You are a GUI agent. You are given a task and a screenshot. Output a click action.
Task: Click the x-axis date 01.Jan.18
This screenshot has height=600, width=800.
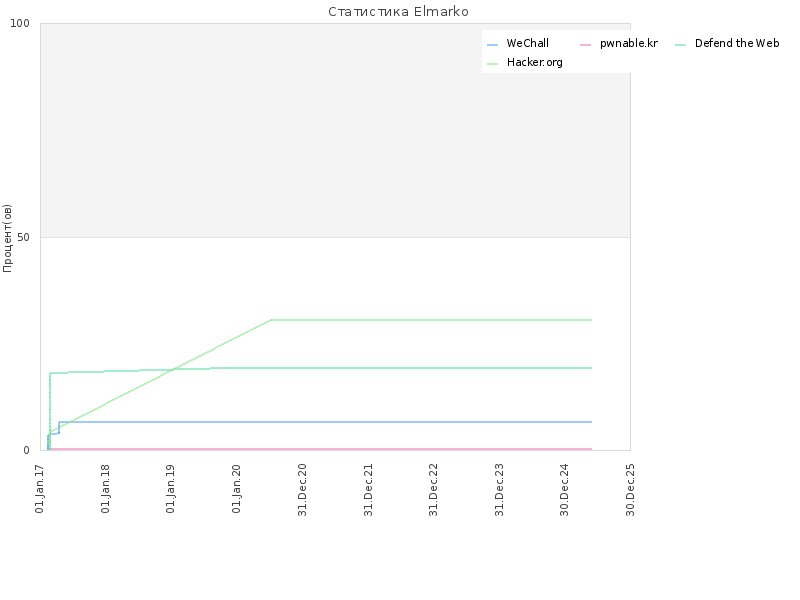(x=105, y=488)
